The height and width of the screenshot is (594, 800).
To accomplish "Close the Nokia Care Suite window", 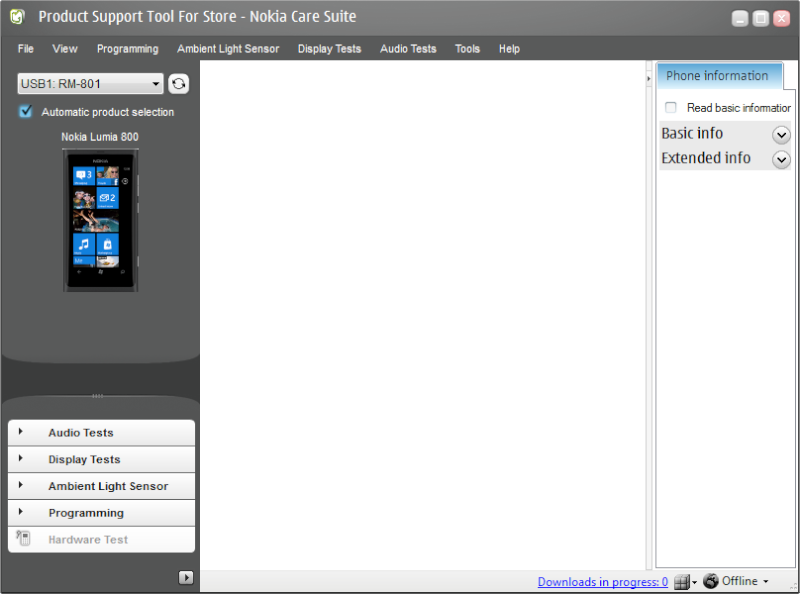I will (782, 18).
